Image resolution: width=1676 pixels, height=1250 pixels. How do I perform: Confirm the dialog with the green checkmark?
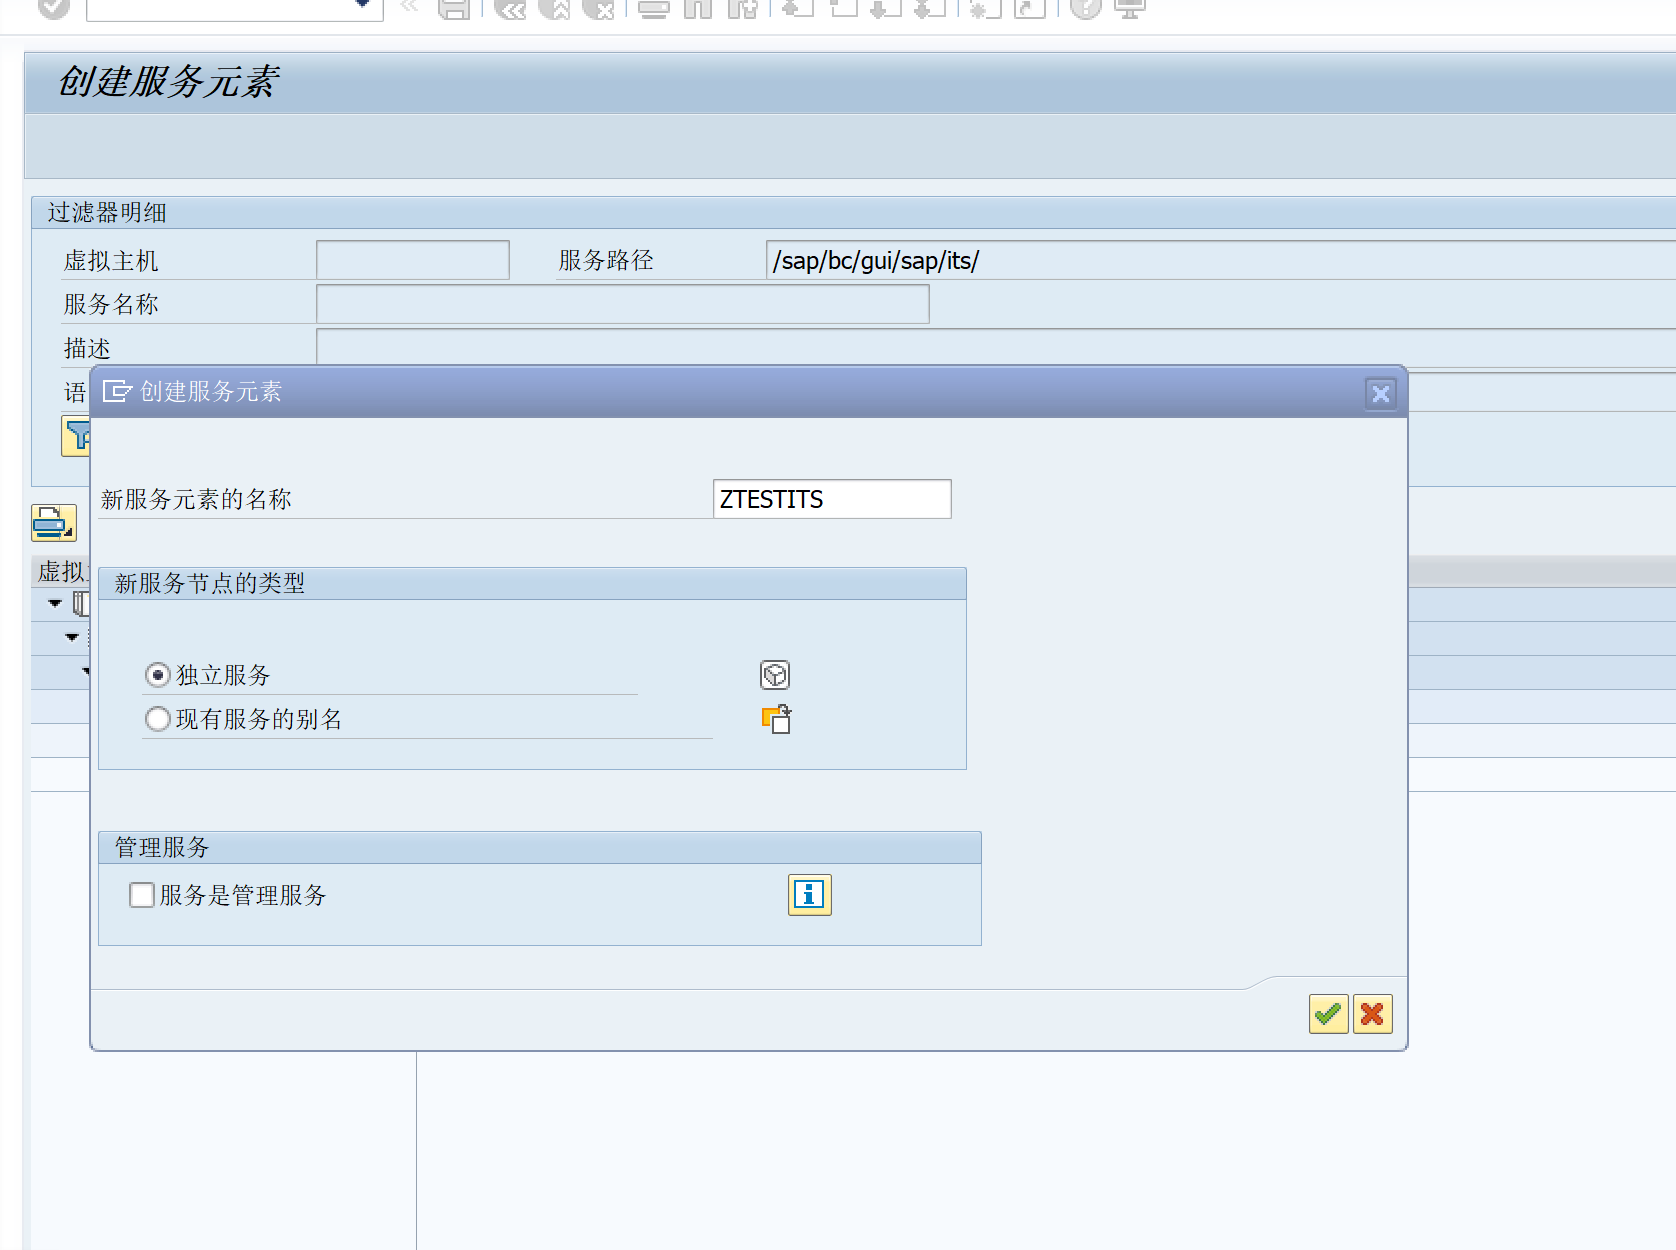1328,1014
